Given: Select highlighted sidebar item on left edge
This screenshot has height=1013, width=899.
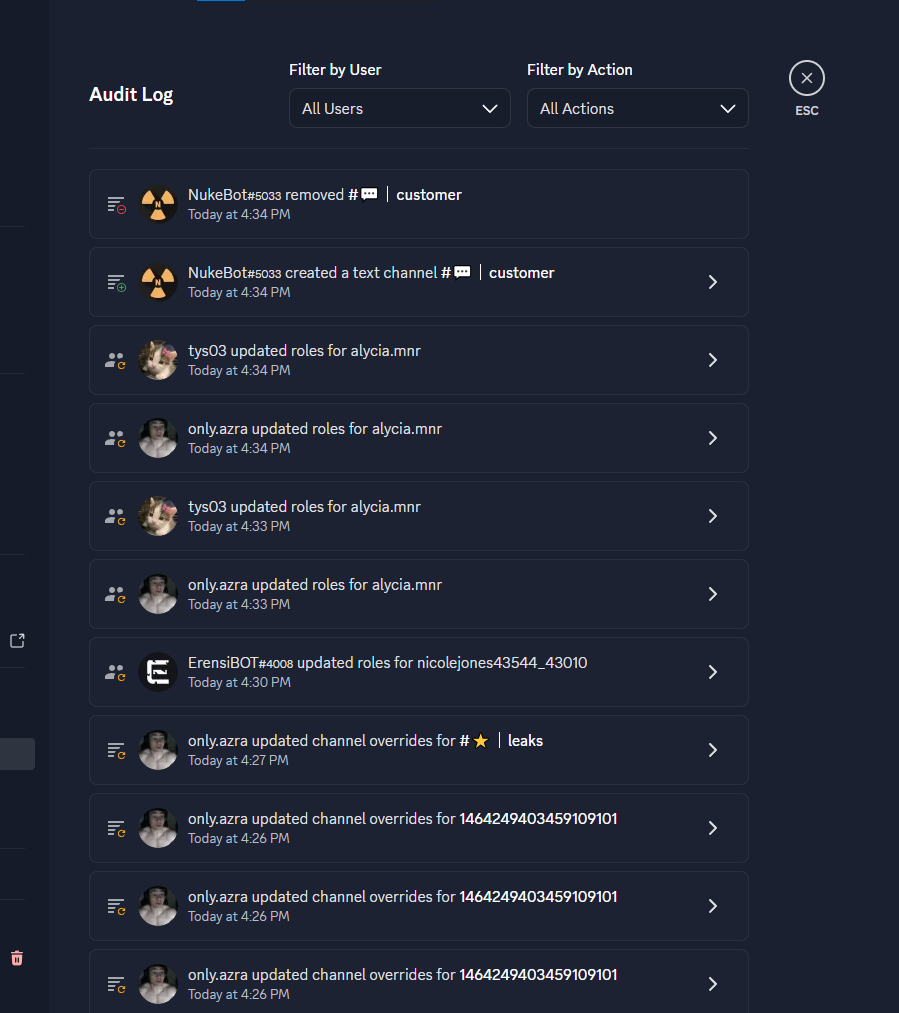Looking at the screenshot, I should pos(17,754).
